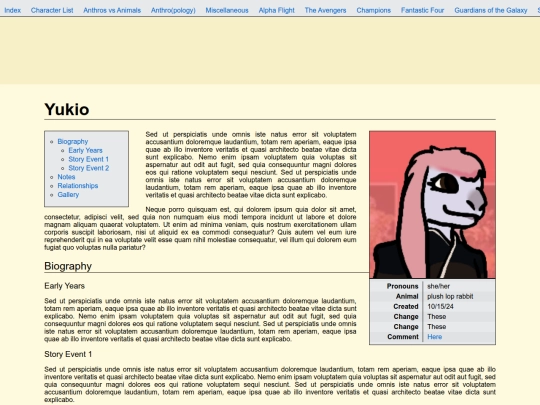Open Notes from the contents list
This screenshot has height=405, width=540.
[x=66, y=177]
